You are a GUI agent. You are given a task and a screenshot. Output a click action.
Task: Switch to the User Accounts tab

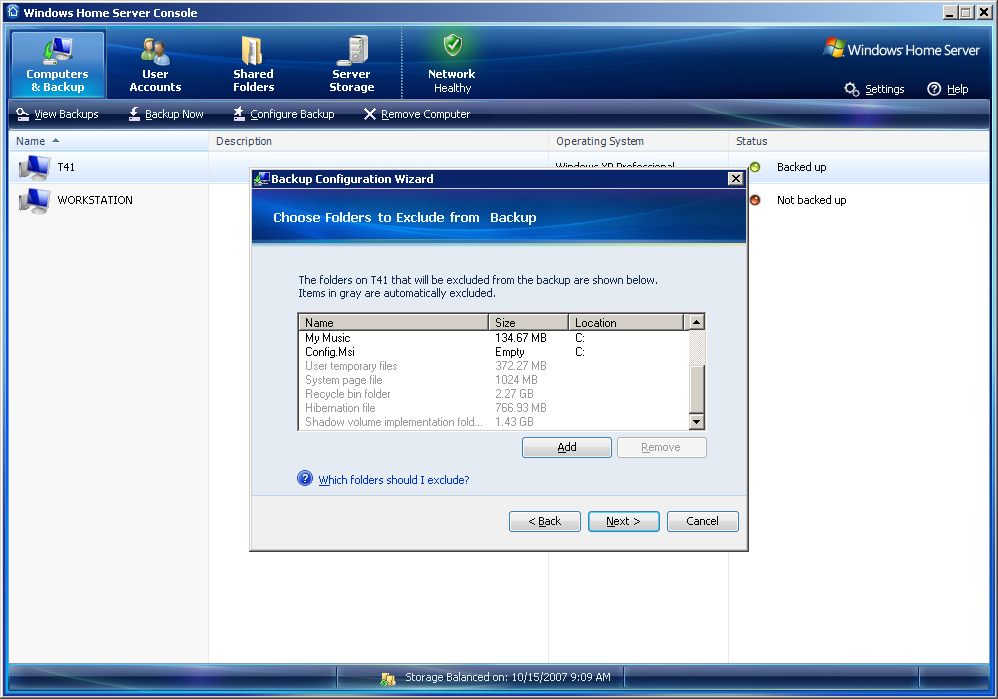coord(155,65)
